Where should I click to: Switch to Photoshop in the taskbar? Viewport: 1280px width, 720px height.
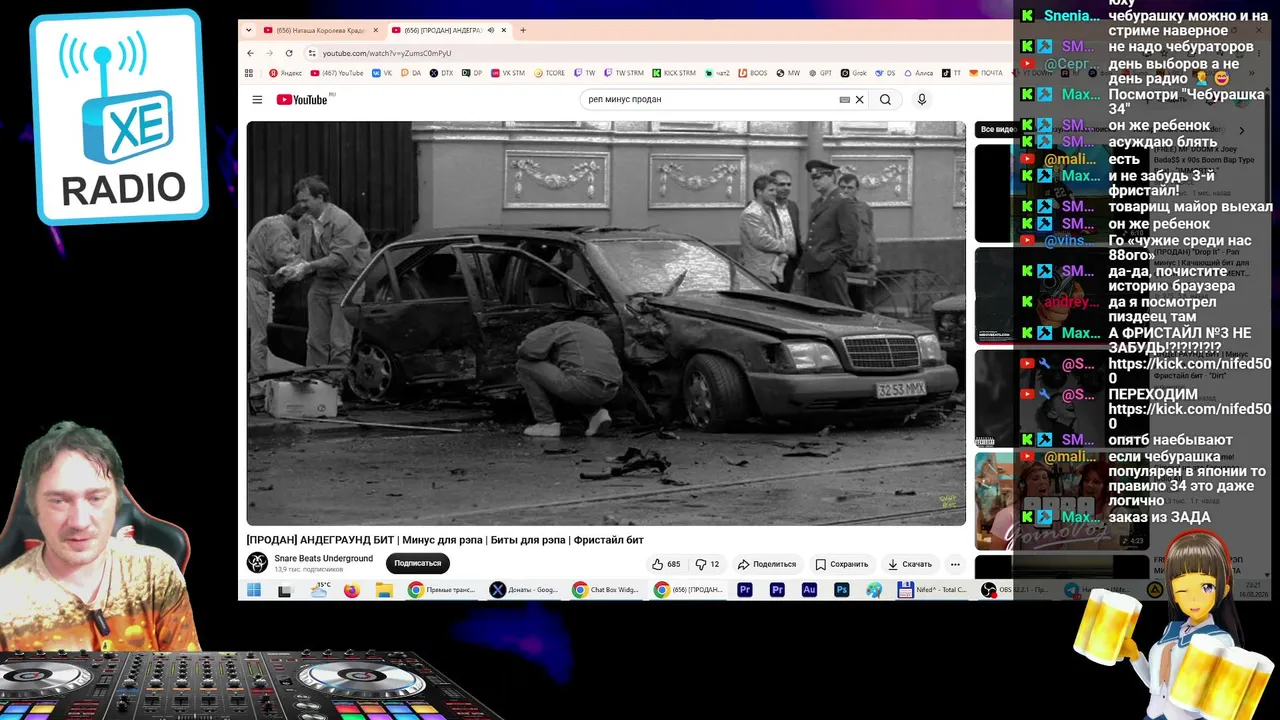842,590
